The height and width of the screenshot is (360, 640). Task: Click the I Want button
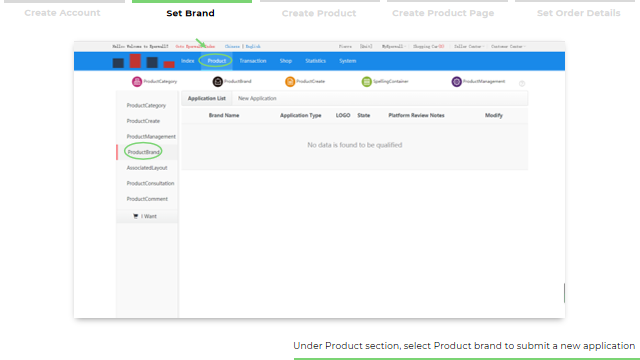pos(147,216)
